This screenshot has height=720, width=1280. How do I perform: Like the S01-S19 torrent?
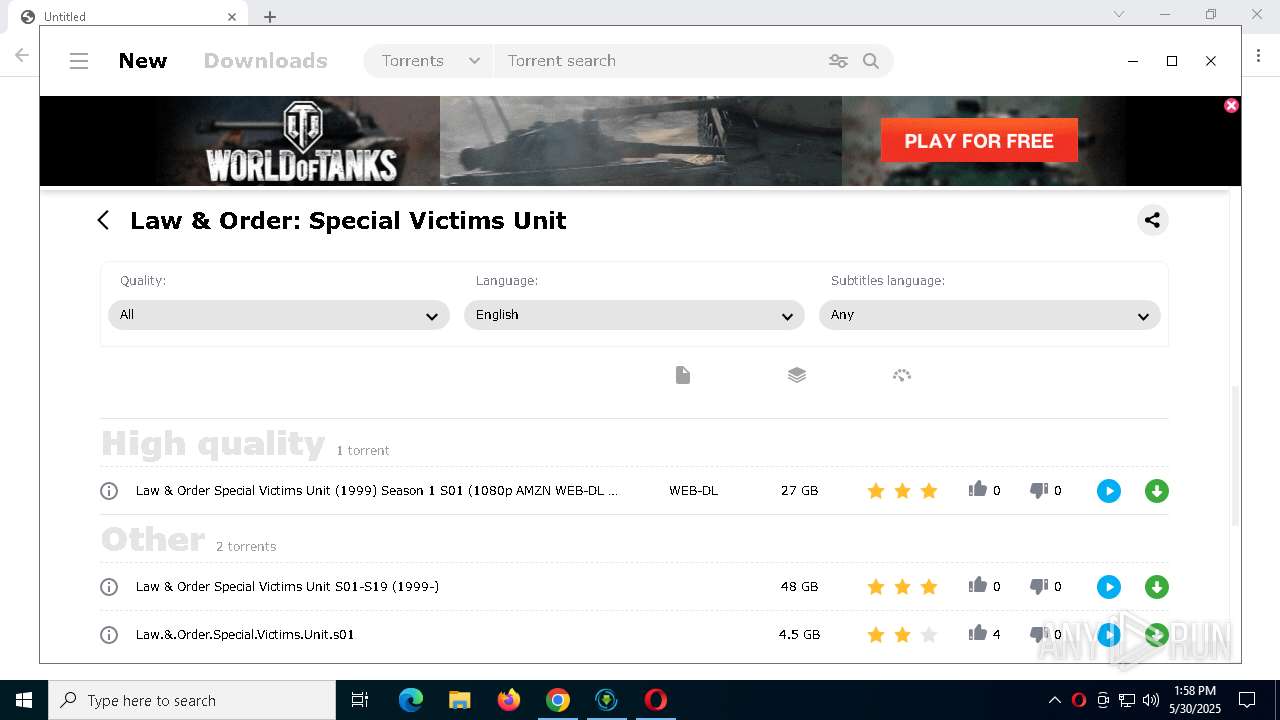point(978,585)
